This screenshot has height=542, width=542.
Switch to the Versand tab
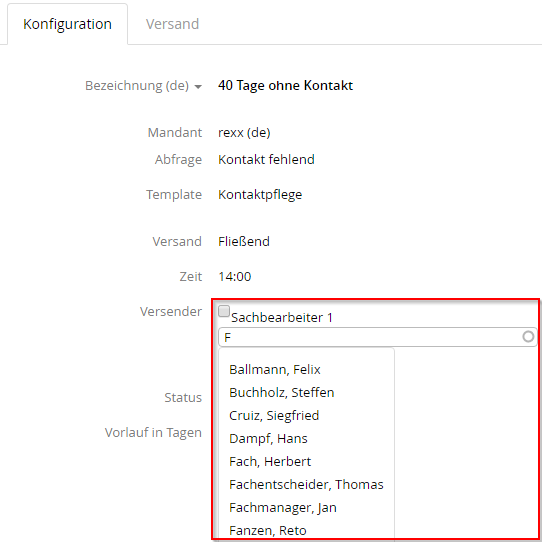click(x=172, y=24)
